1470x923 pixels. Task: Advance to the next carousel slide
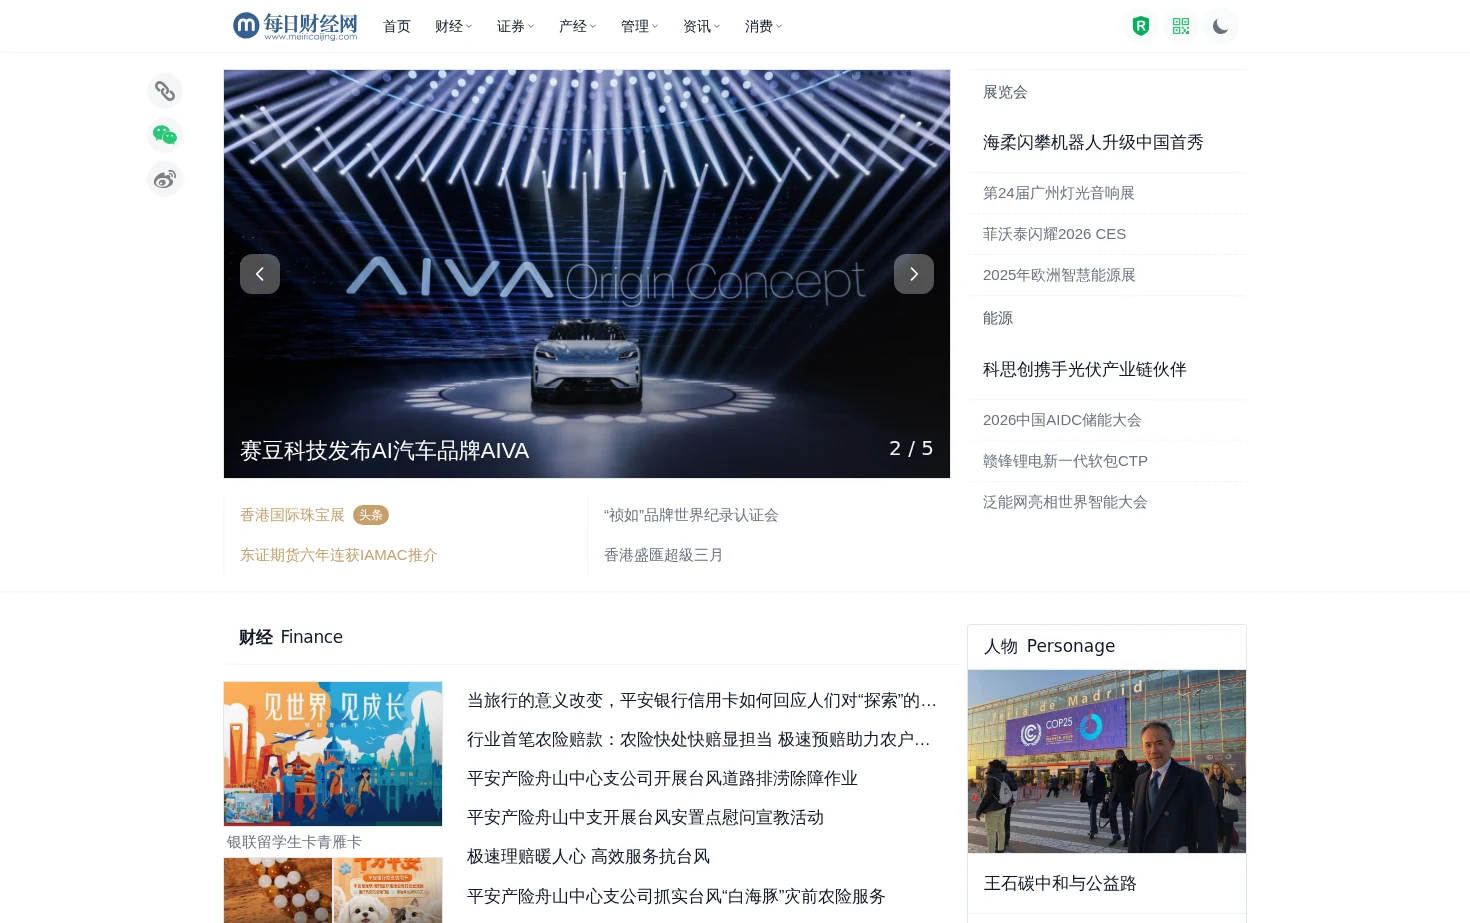coord(914,274)
